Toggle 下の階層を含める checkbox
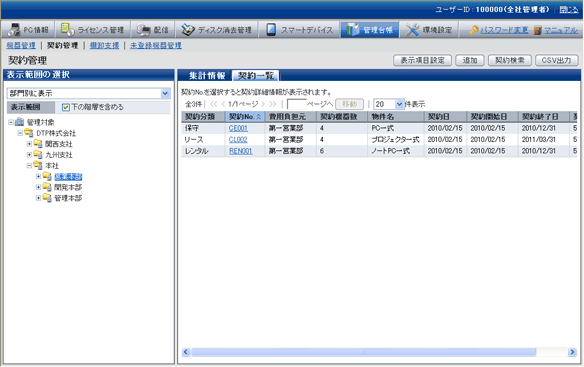This screenshot has height=367, width=584. click(x=66, y=107)
